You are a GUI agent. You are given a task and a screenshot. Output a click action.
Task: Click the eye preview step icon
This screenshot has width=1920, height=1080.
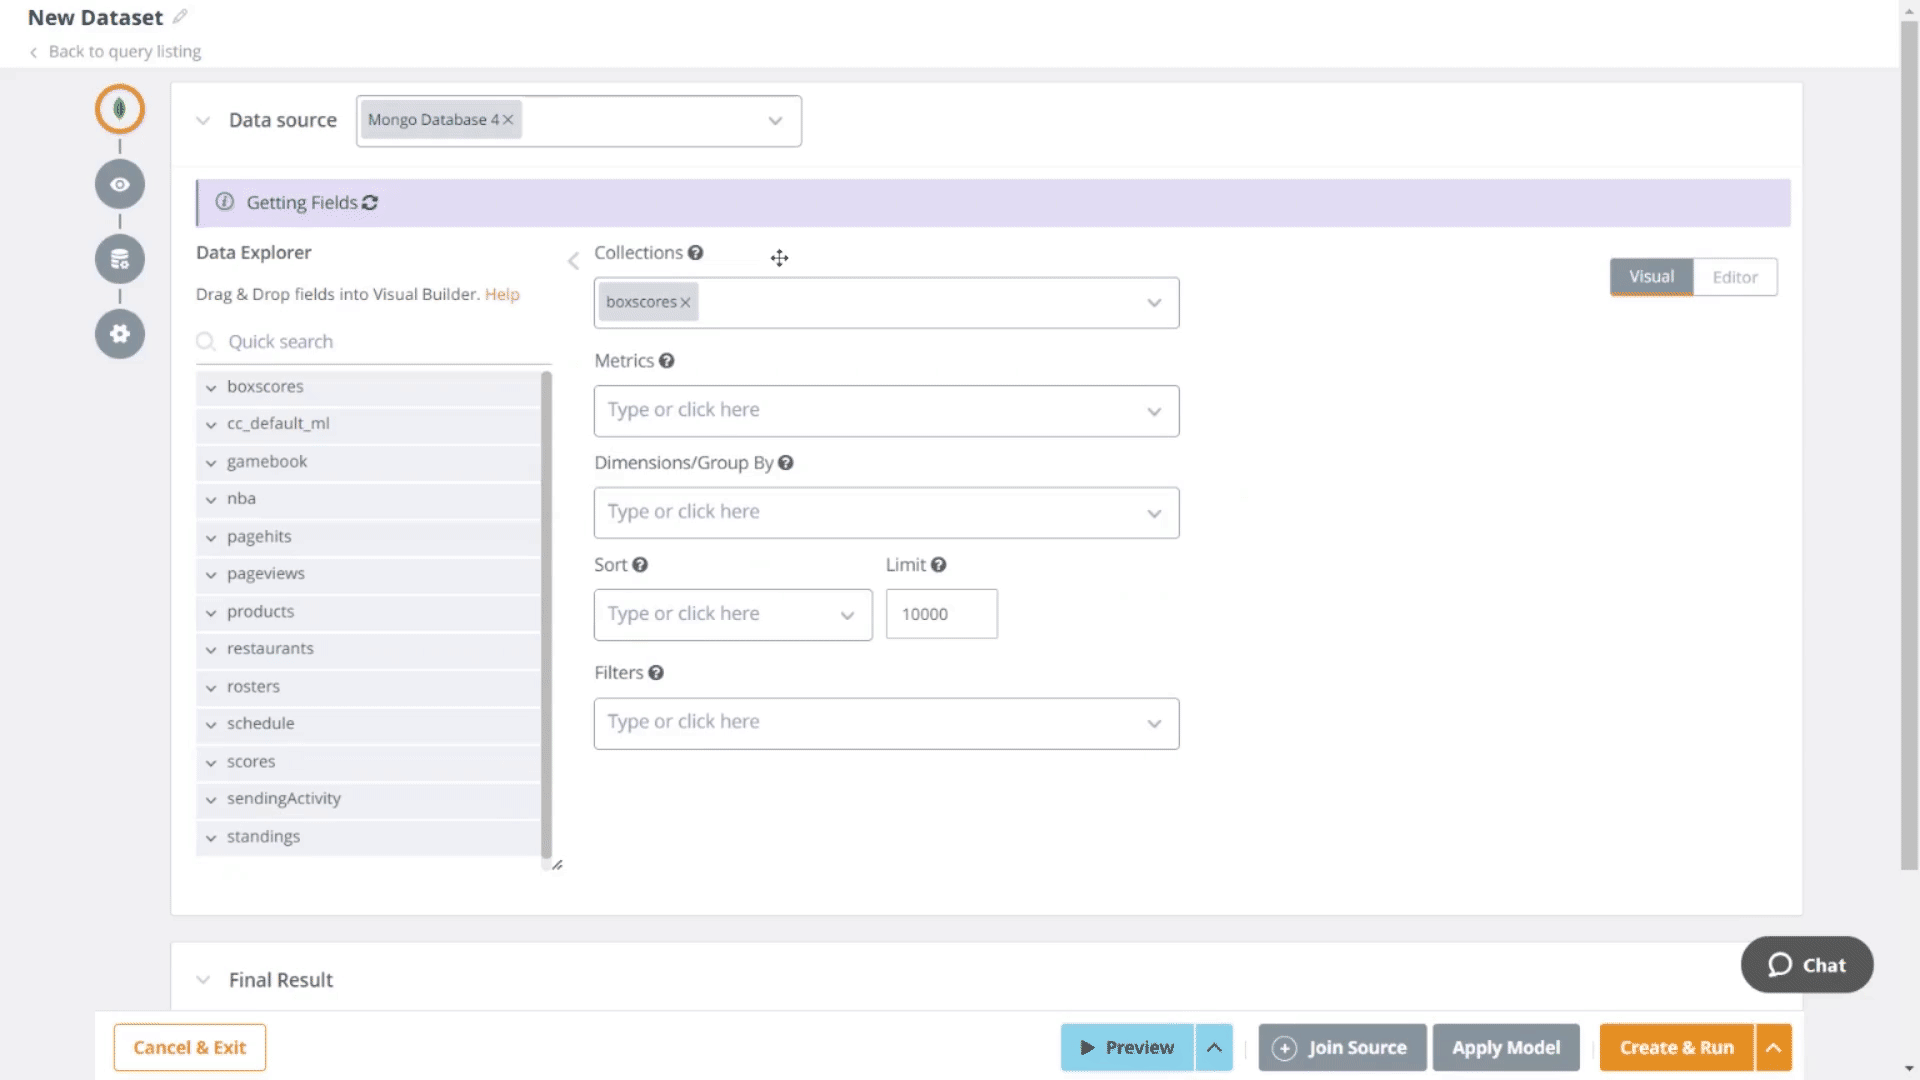tap(120, 184)
